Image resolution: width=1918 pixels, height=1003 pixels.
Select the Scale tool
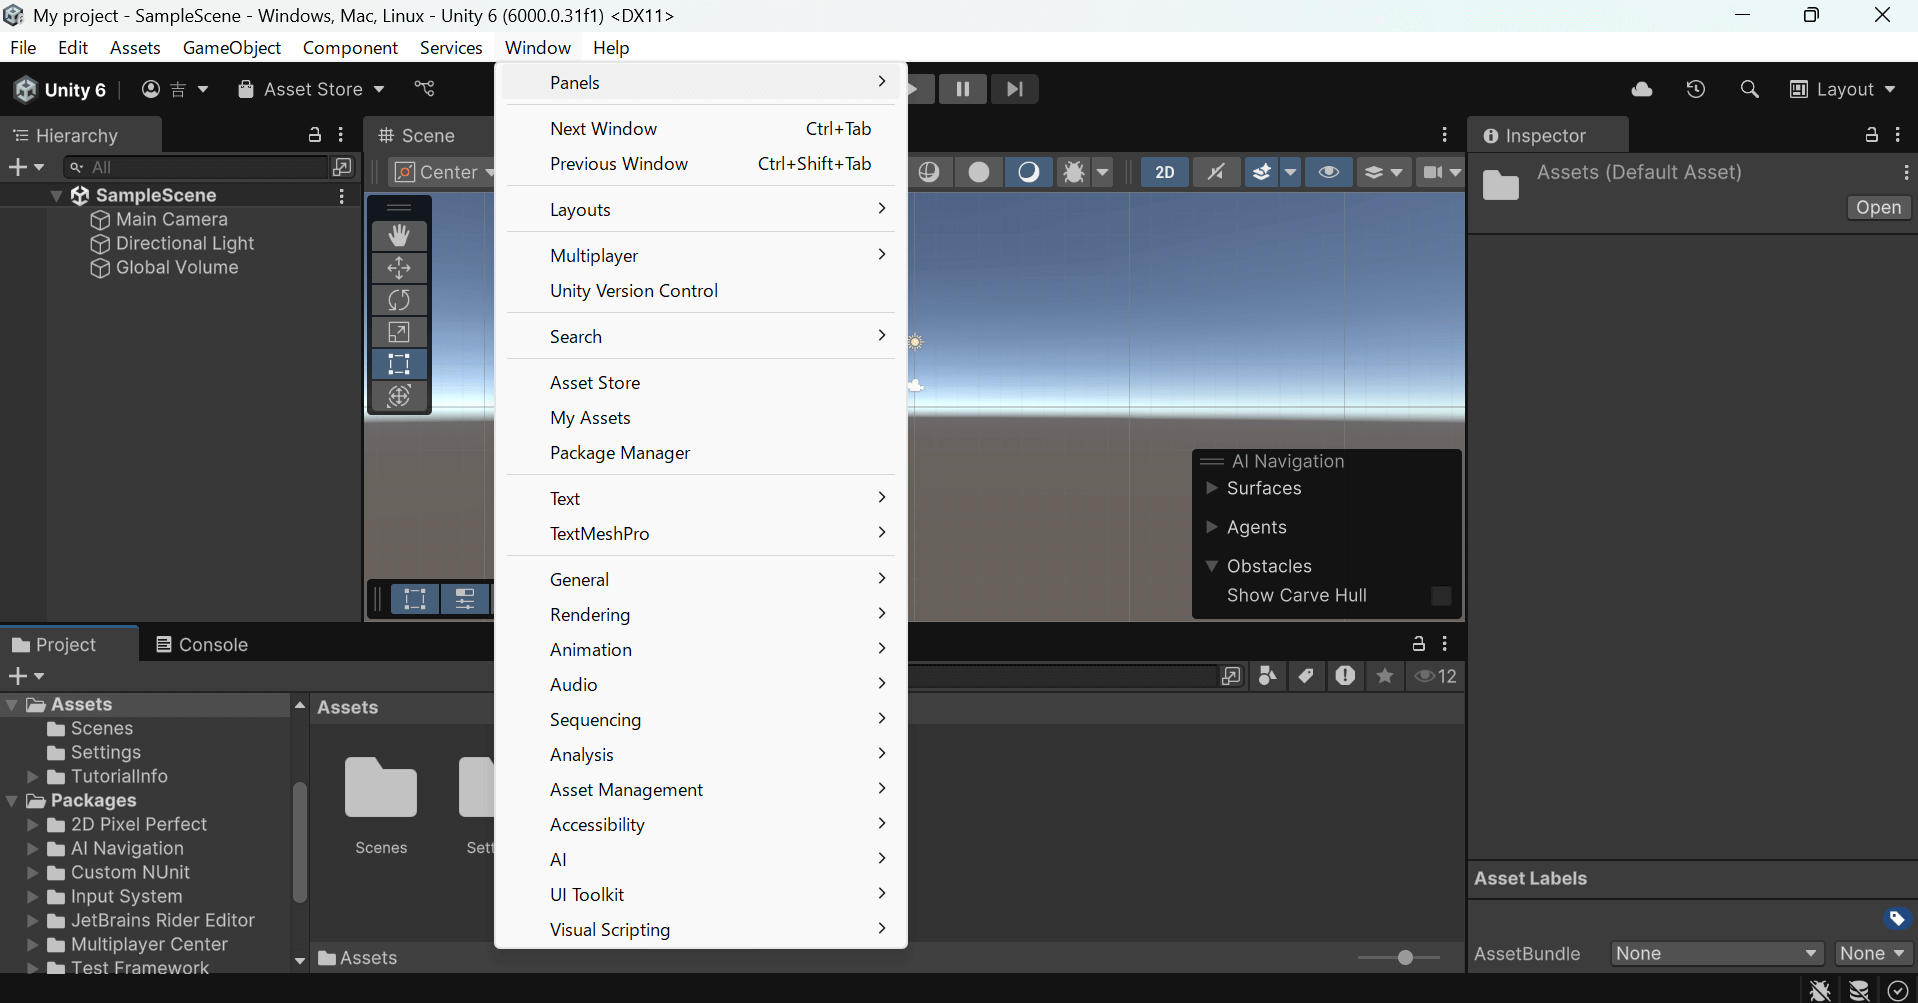[399, 332]
